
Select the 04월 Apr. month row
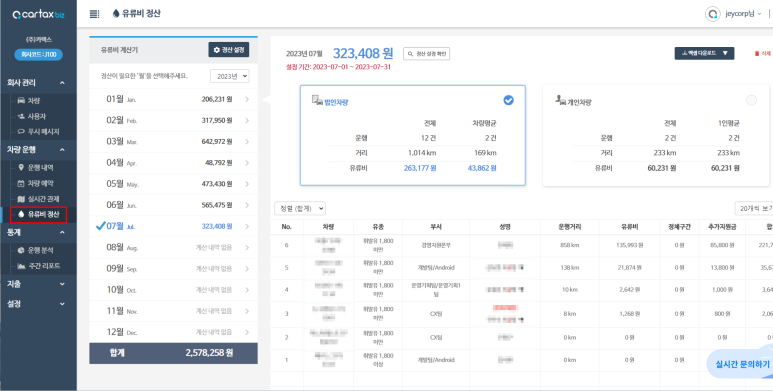coord(174,163)
